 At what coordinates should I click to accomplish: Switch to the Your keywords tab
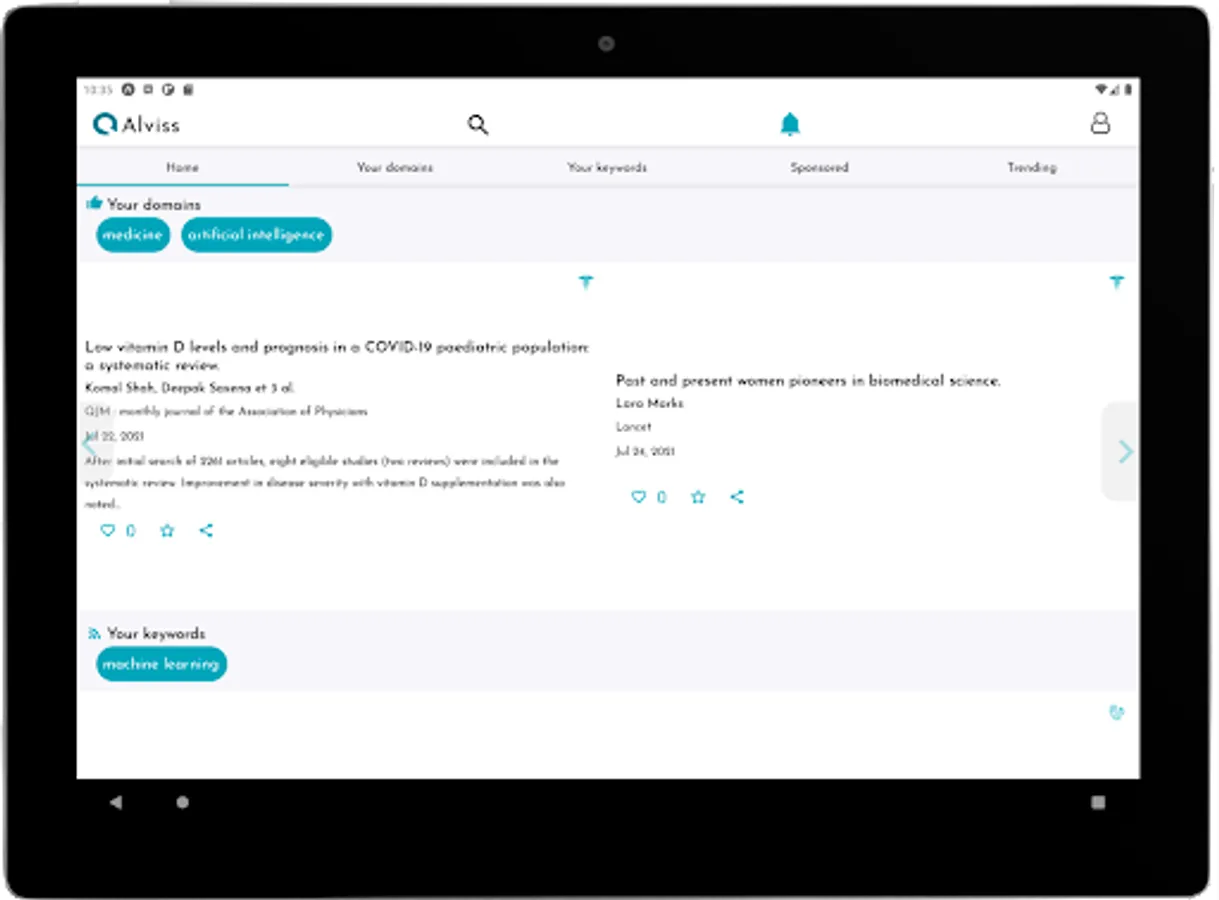[x=607, y=168]
